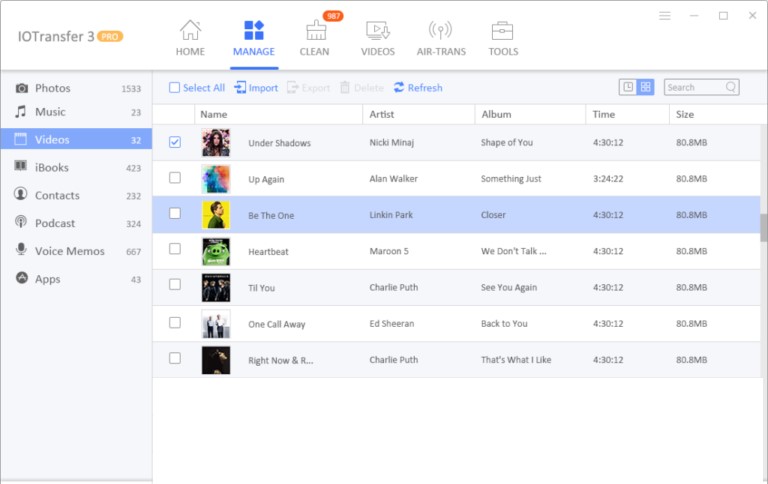The height and width of the screenshot is (484, 768).
Task: Click the Delete button
Action: pos(362,88)
